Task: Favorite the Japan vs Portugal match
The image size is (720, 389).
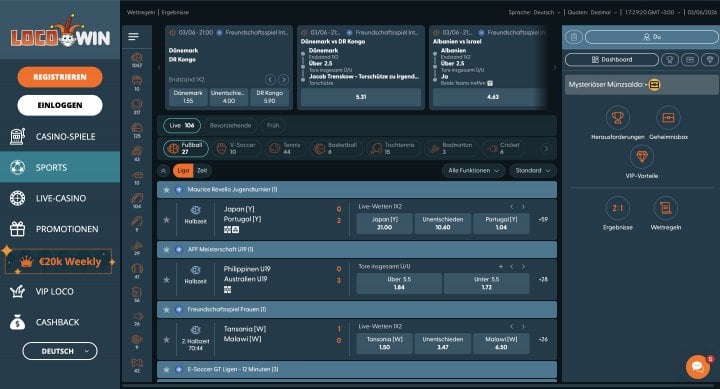Action: pos(166,220)
